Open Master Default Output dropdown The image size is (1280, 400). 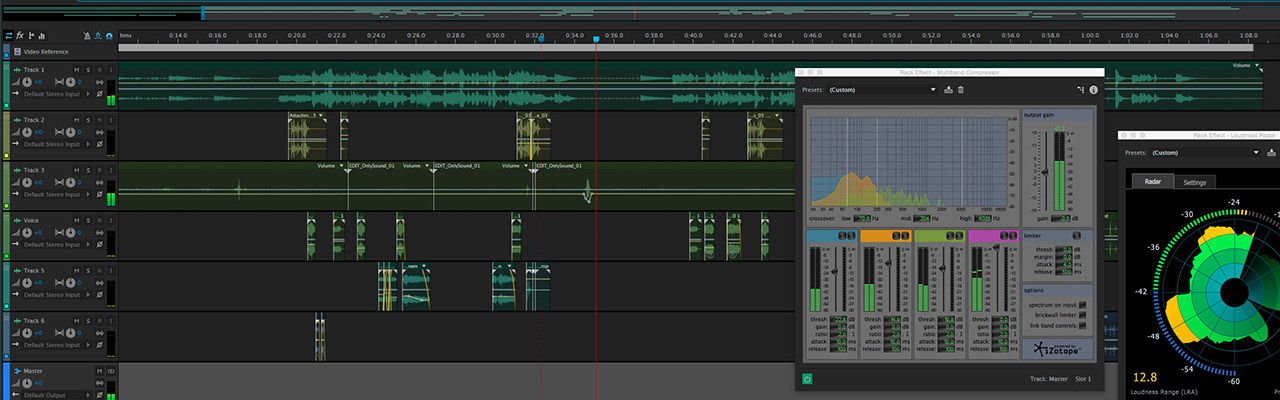[58, 394]
